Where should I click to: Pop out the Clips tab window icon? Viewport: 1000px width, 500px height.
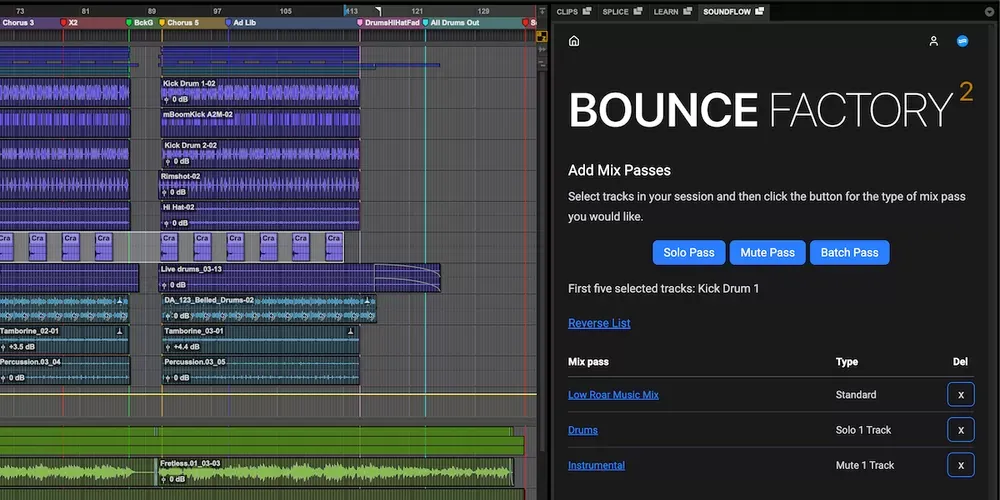coord(587,11)
